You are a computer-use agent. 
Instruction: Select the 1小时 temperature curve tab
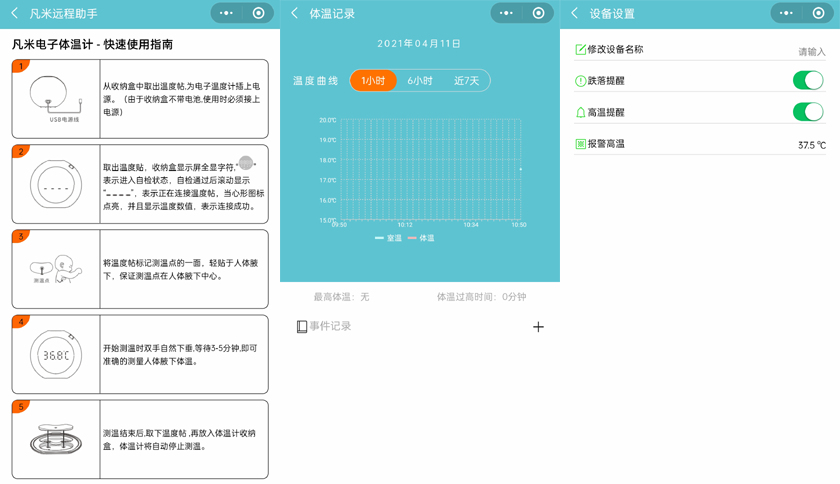coord(373,80)
